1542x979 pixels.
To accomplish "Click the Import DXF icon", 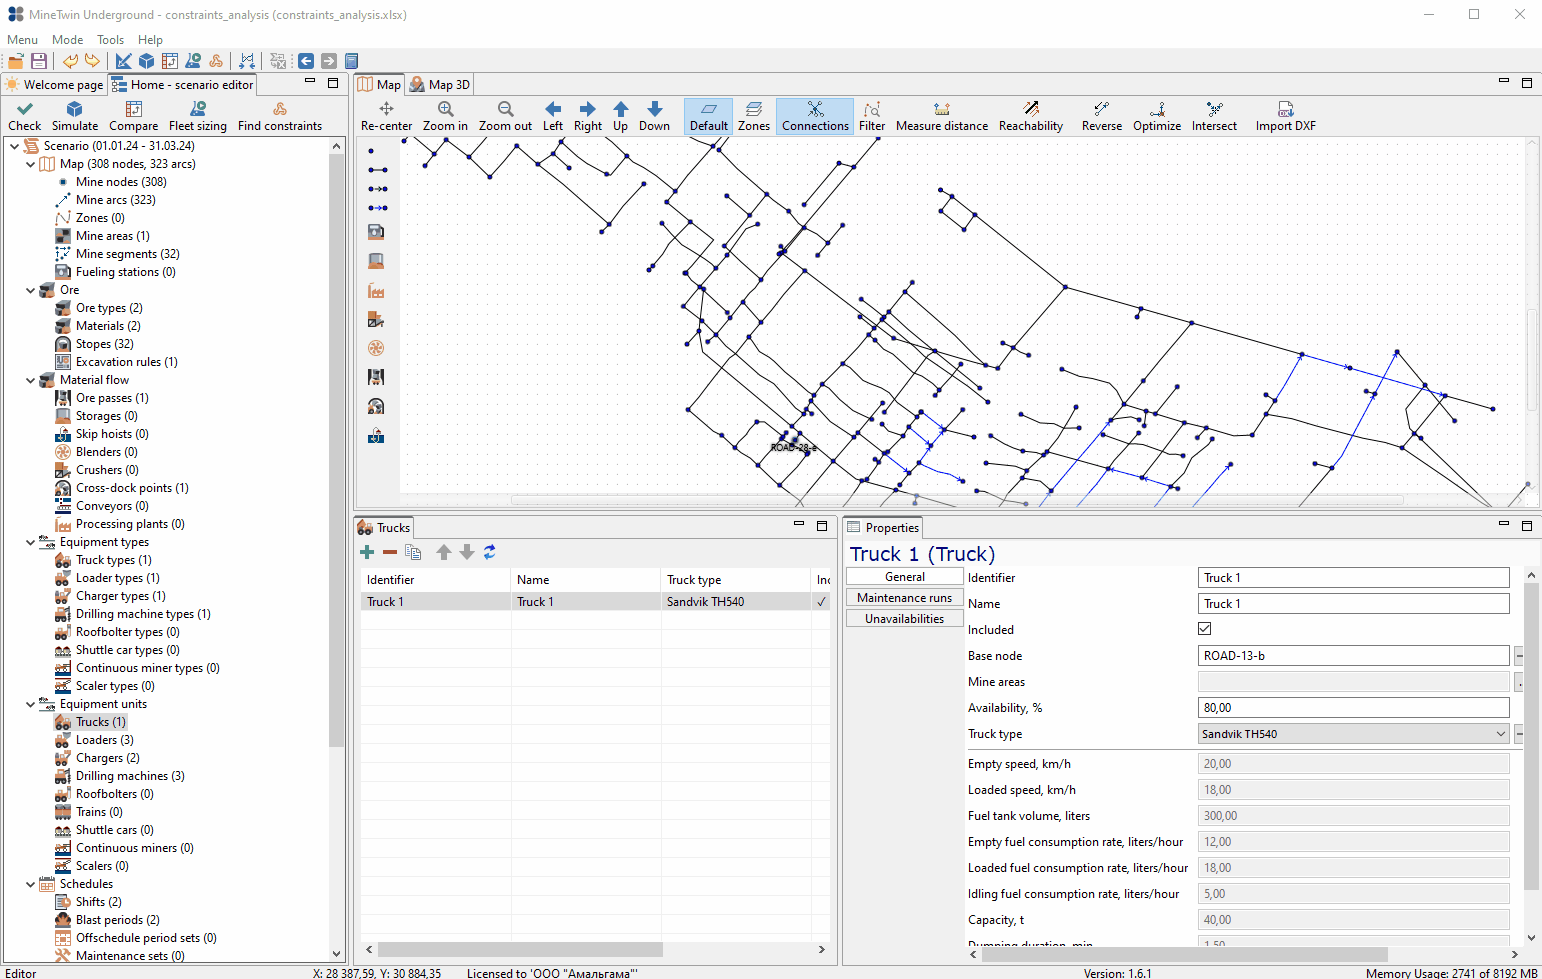I will click(x=1285, y=109).
